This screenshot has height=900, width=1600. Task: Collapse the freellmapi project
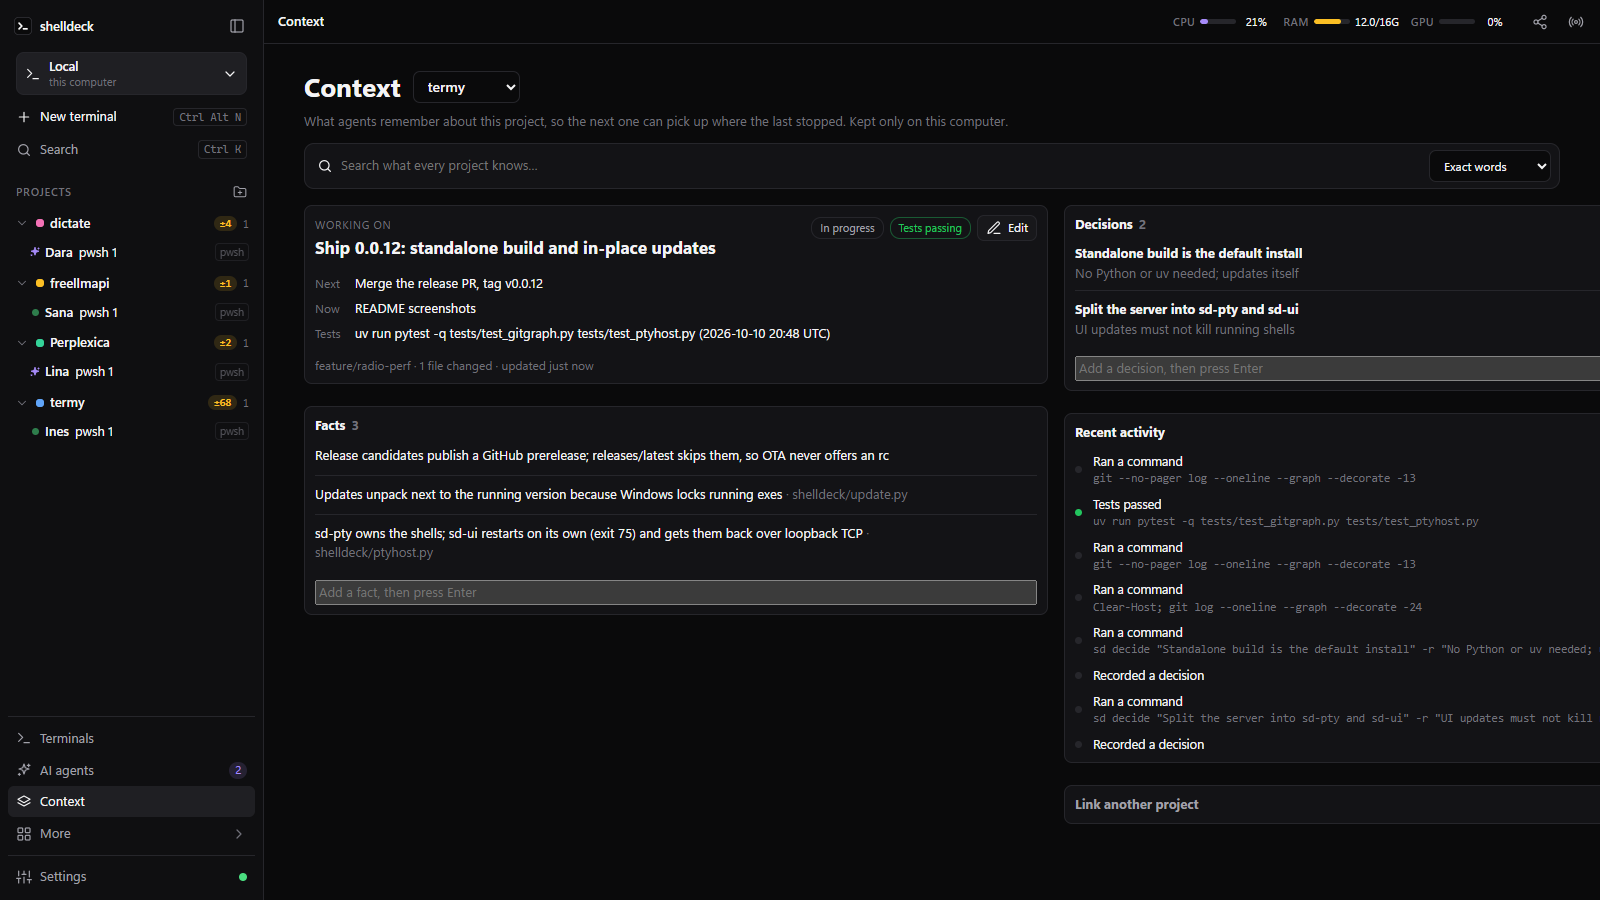click(x=22, y=283)
